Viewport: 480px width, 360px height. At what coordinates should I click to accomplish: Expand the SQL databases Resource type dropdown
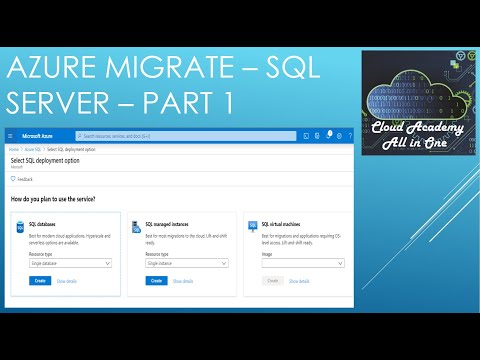point(70,263)
